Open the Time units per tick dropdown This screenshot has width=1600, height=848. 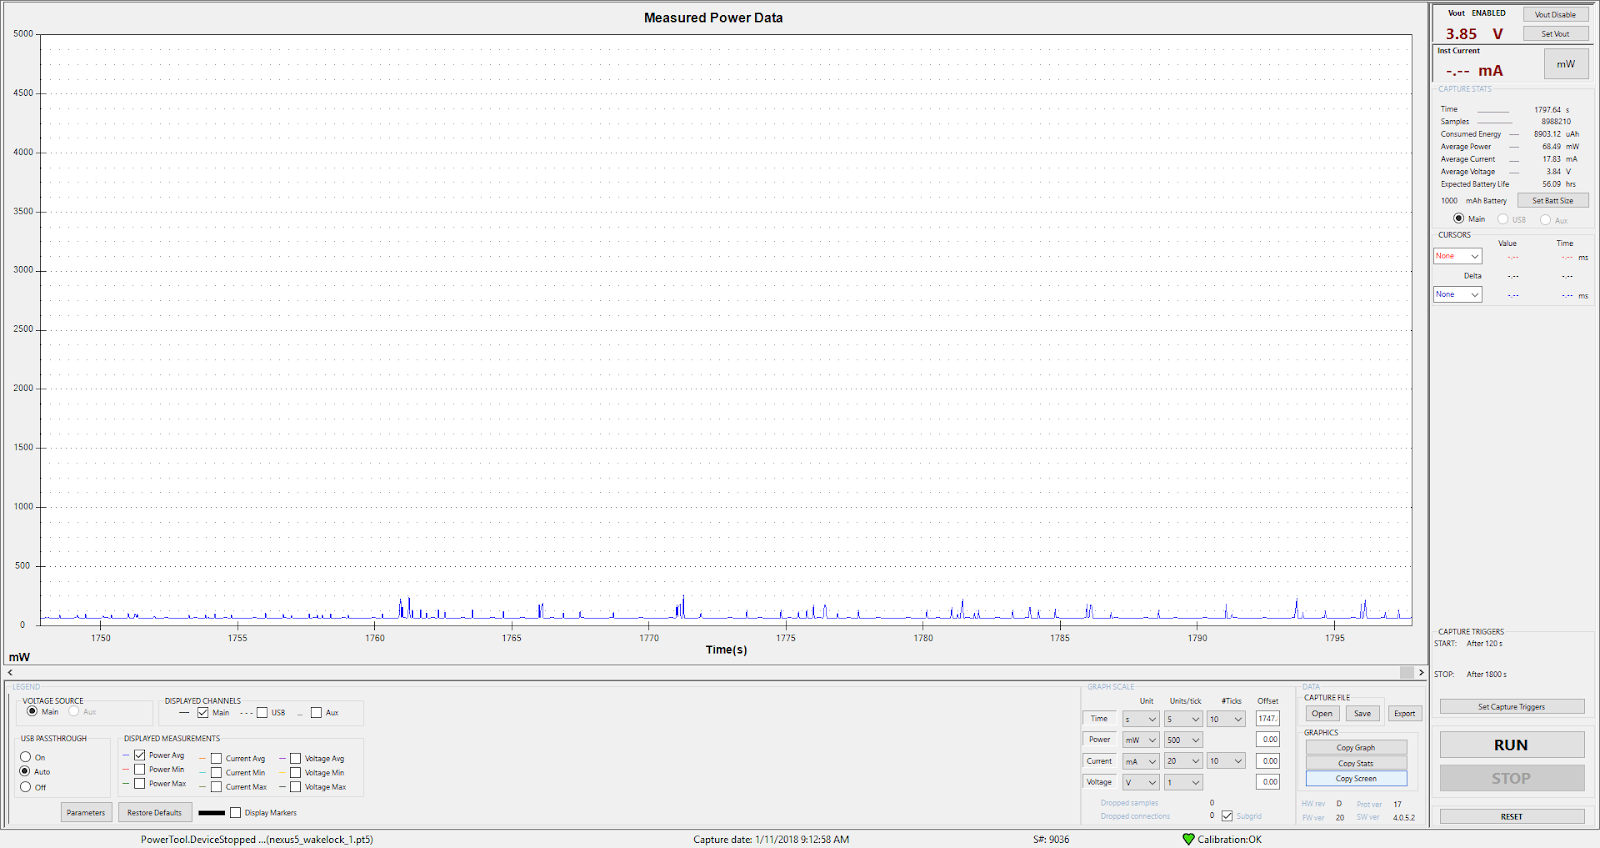1183,719
